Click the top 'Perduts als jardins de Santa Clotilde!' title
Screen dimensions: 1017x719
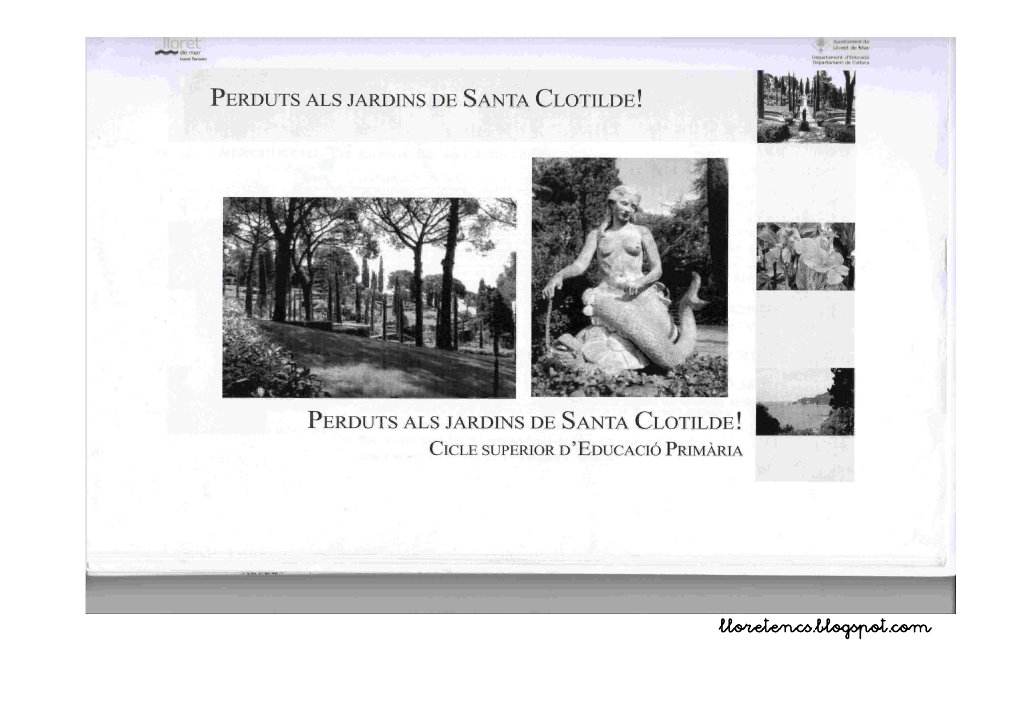(427, 99)
